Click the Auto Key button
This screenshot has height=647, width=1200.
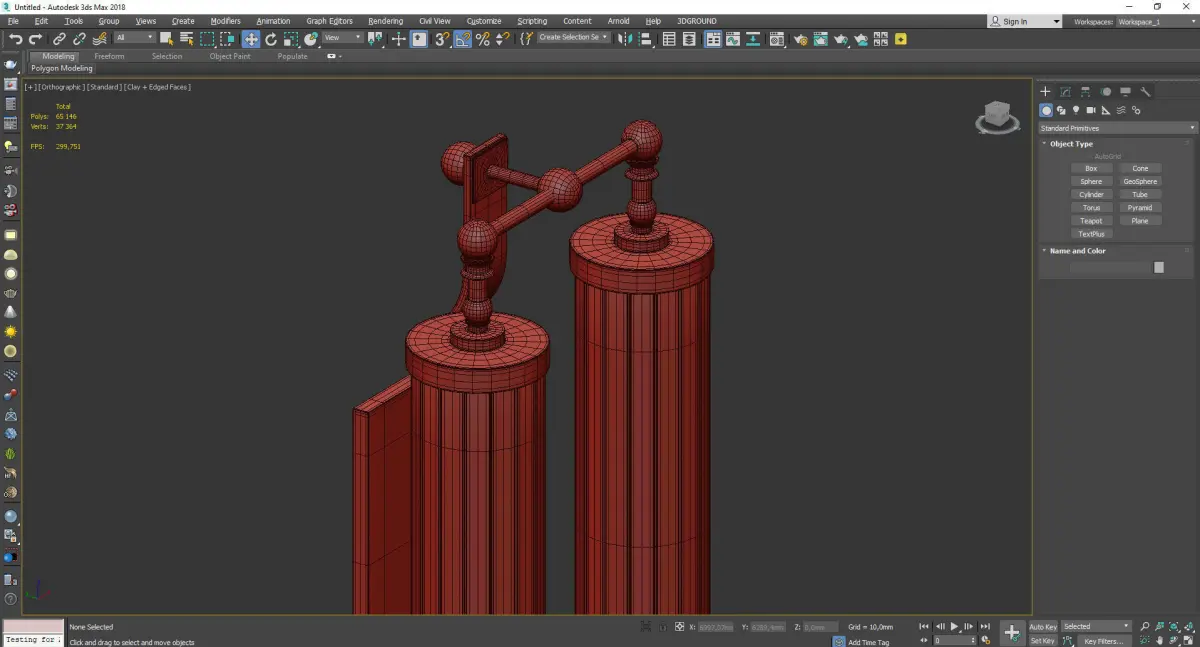(x=1043, y=627)
